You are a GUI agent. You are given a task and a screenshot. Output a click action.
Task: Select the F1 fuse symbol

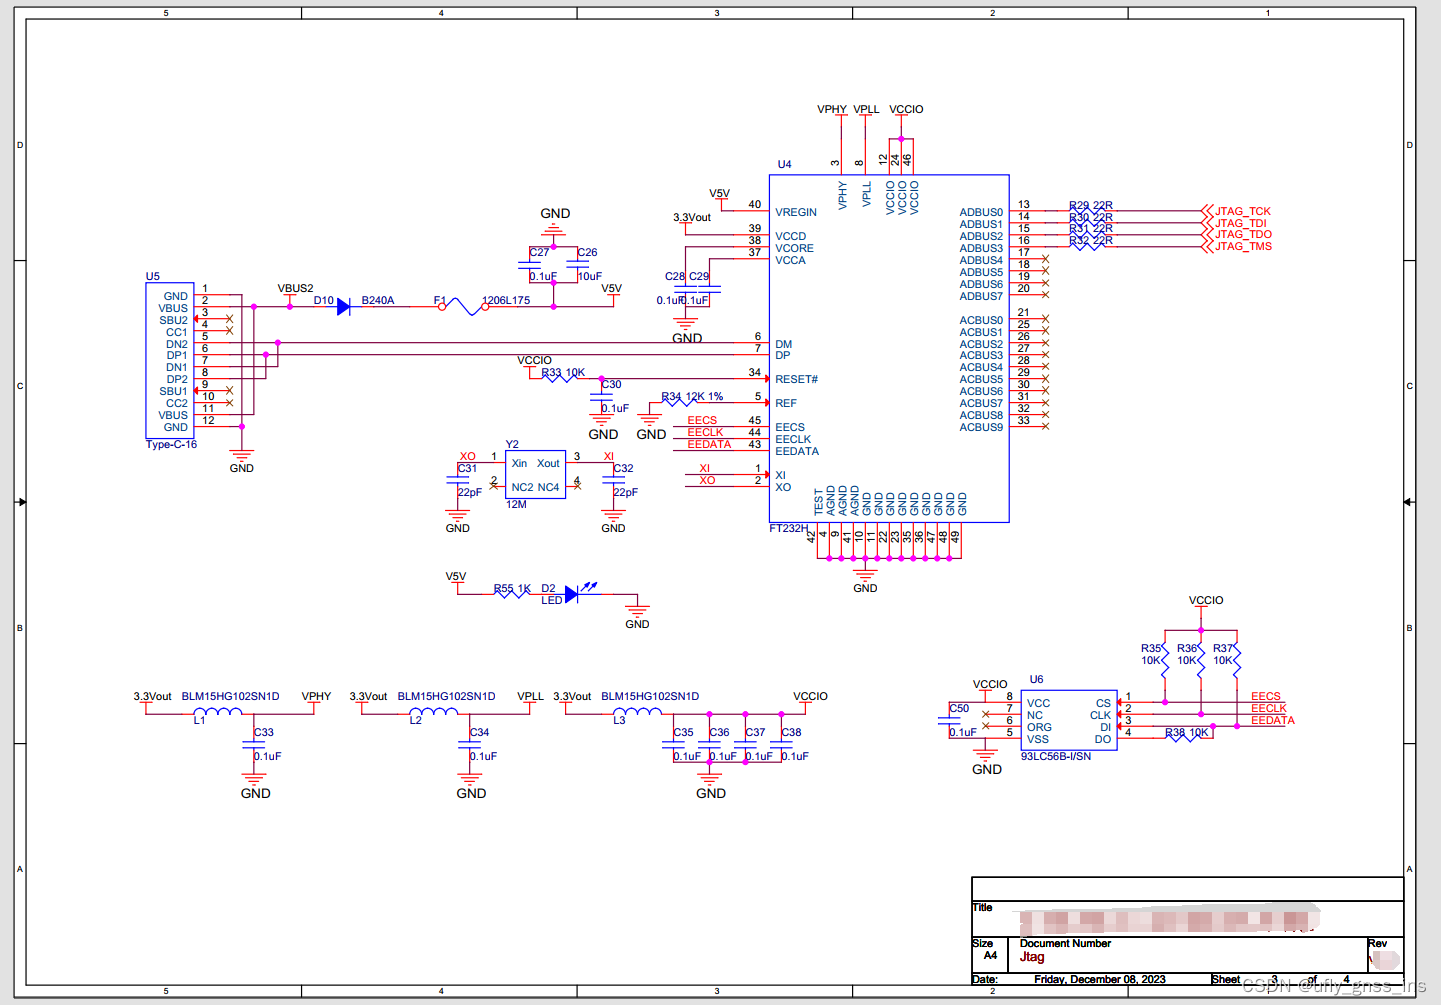[463, 307]
